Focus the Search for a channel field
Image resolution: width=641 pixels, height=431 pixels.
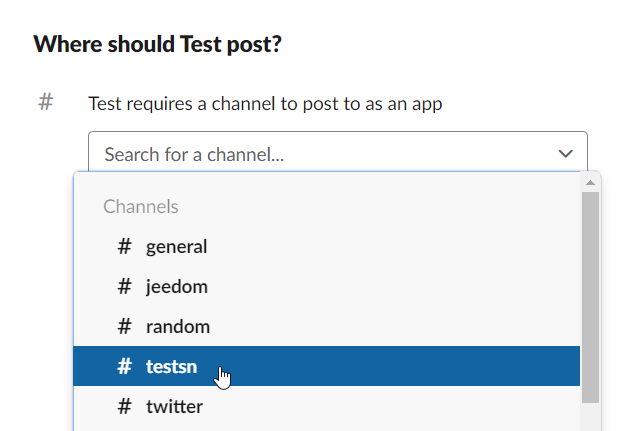coord(338,152)
